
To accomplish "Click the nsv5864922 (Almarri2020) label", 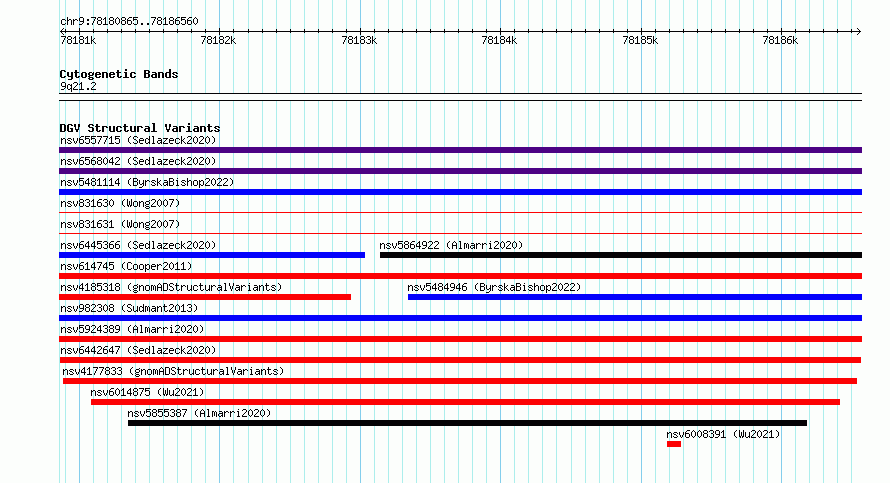I will (x=451, y=245).
